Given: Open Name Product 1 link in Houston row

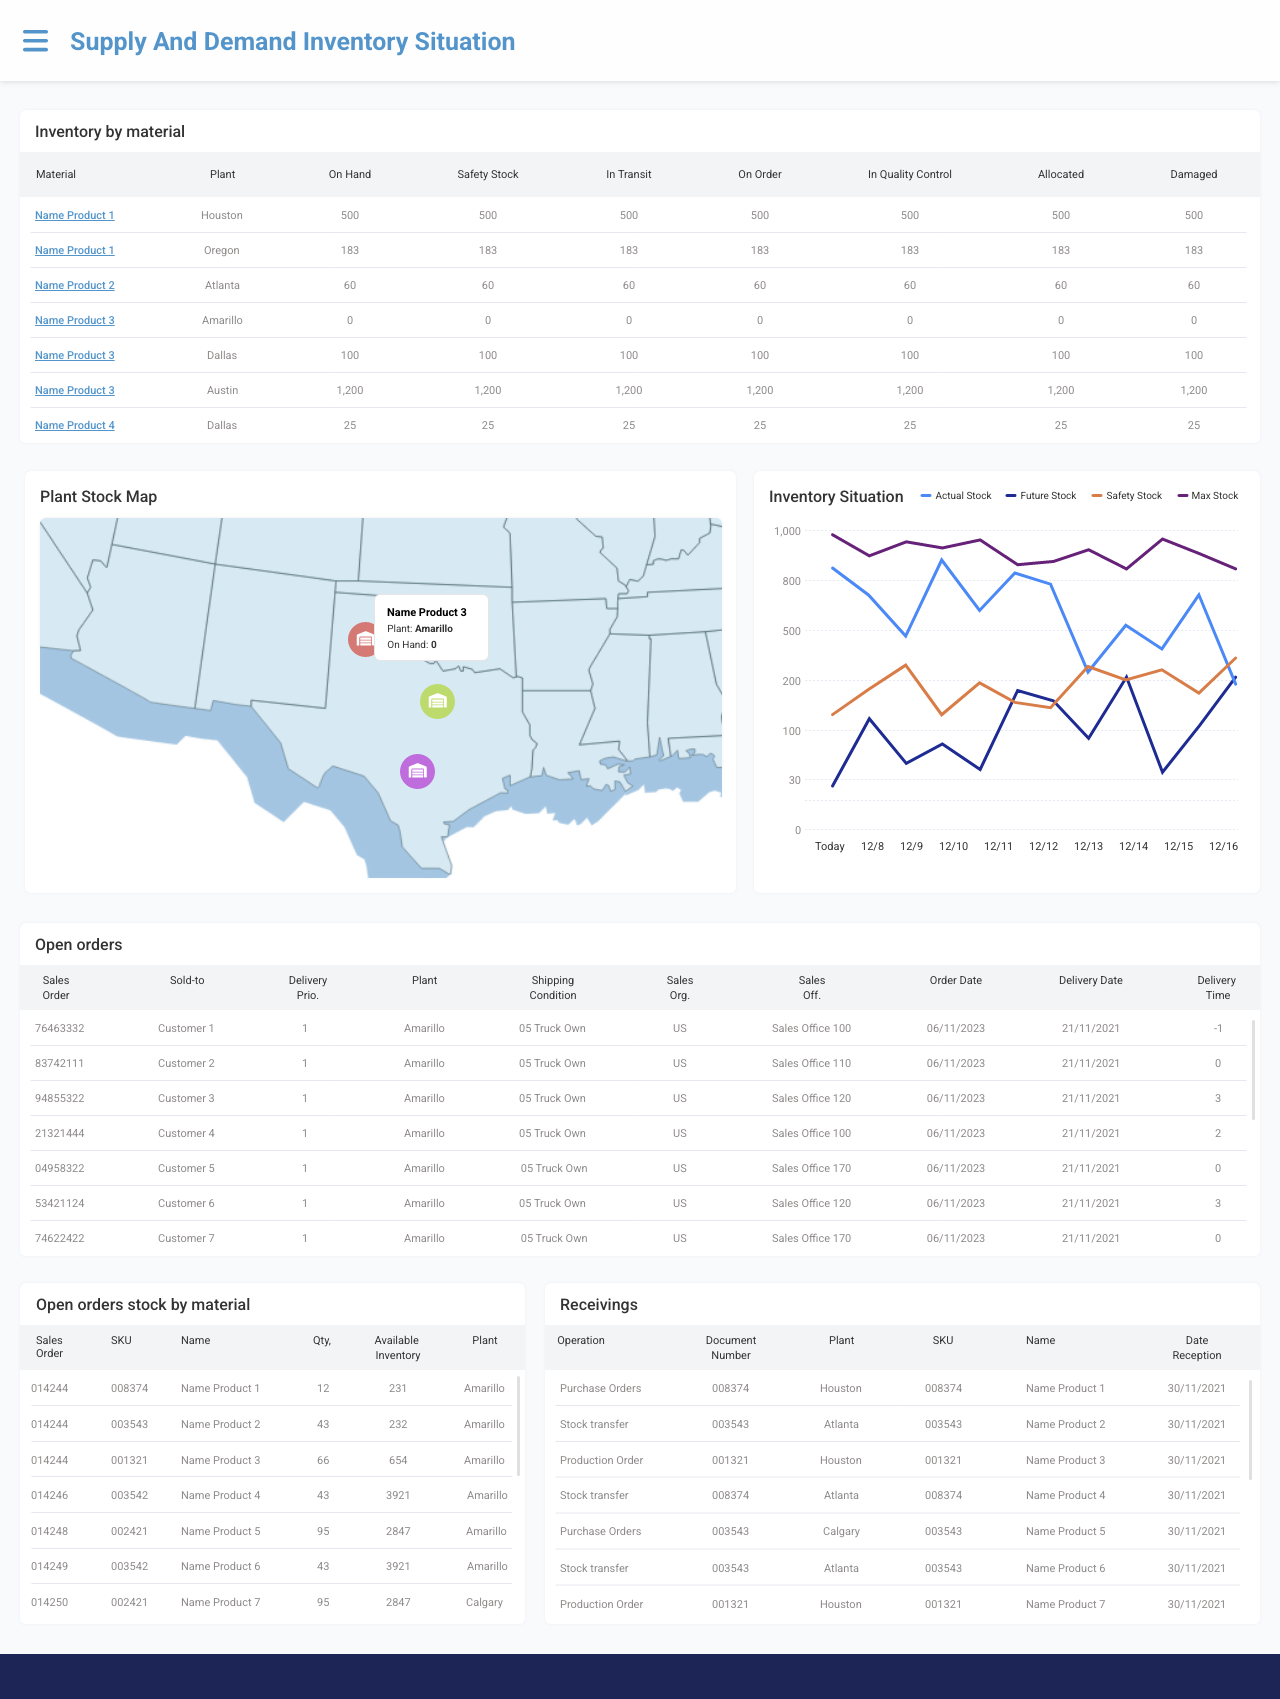Looking at the screenshot, I should point(74,215).
